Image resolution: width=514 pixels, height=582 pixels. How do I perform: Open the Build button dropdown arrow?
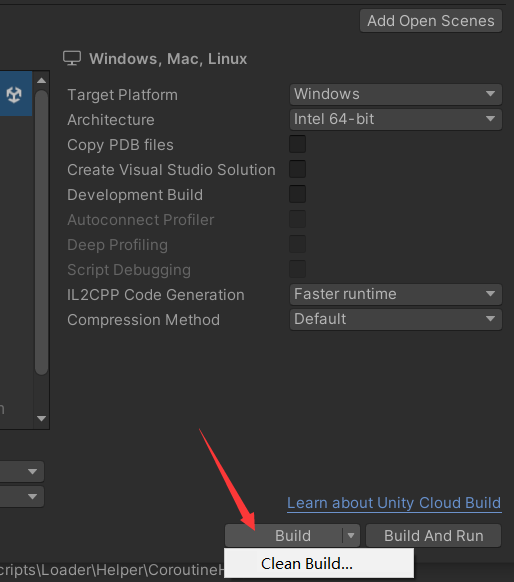(351, 536)
